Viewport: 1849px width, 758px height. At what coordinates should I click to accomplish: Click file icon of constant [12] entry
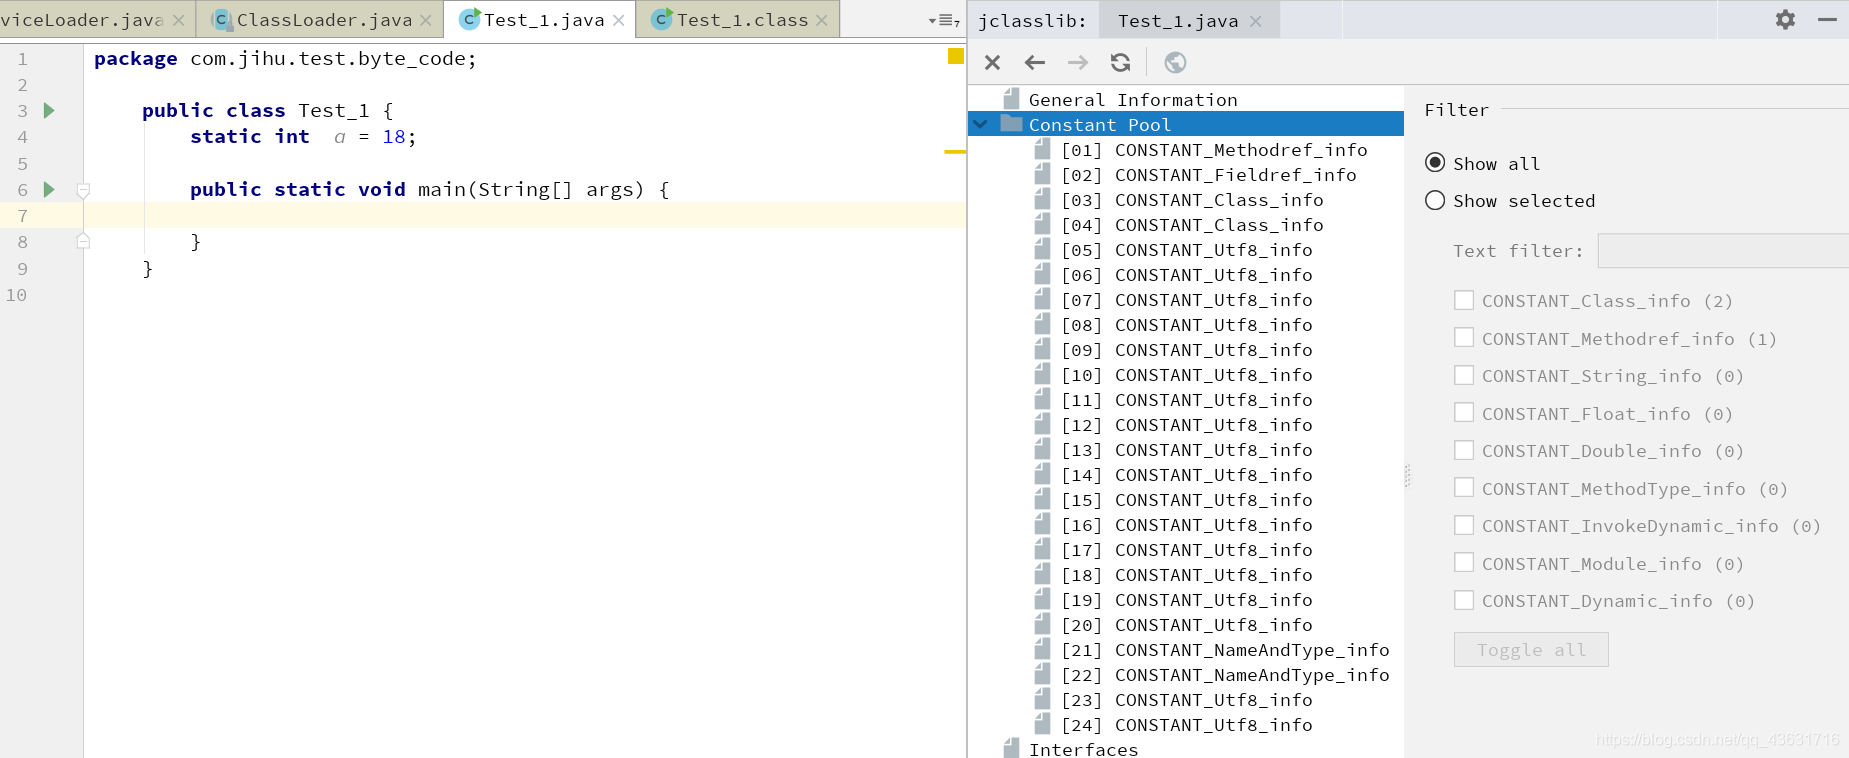point(1042,424)
